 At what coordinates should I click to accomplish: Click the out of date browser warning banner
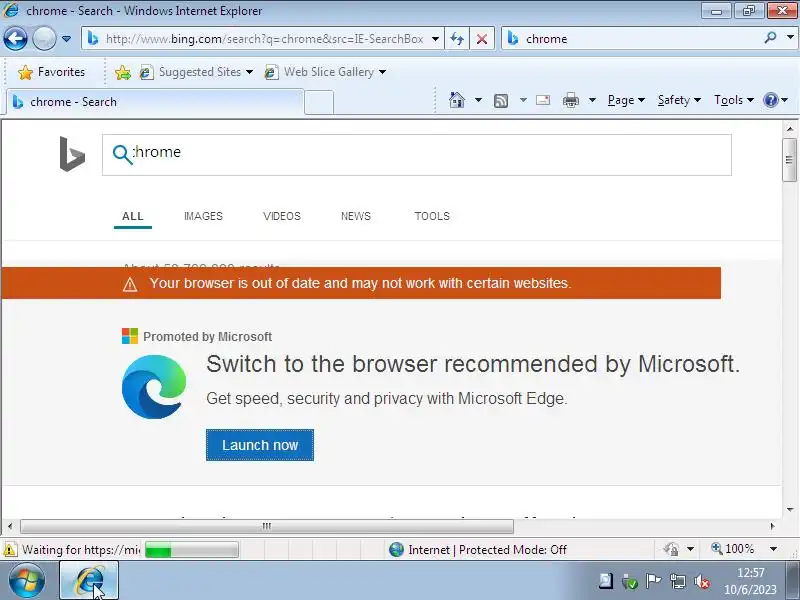(361, 283)
